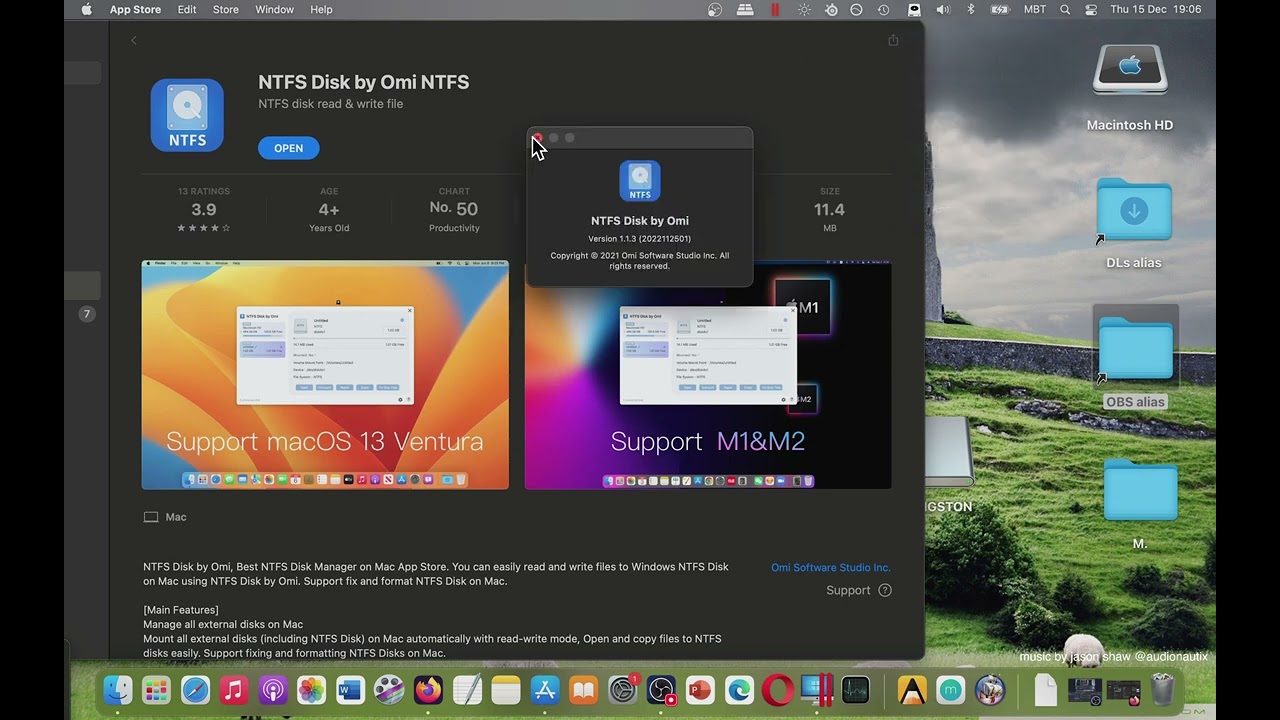Open the Edit menu

click(187, 9)
